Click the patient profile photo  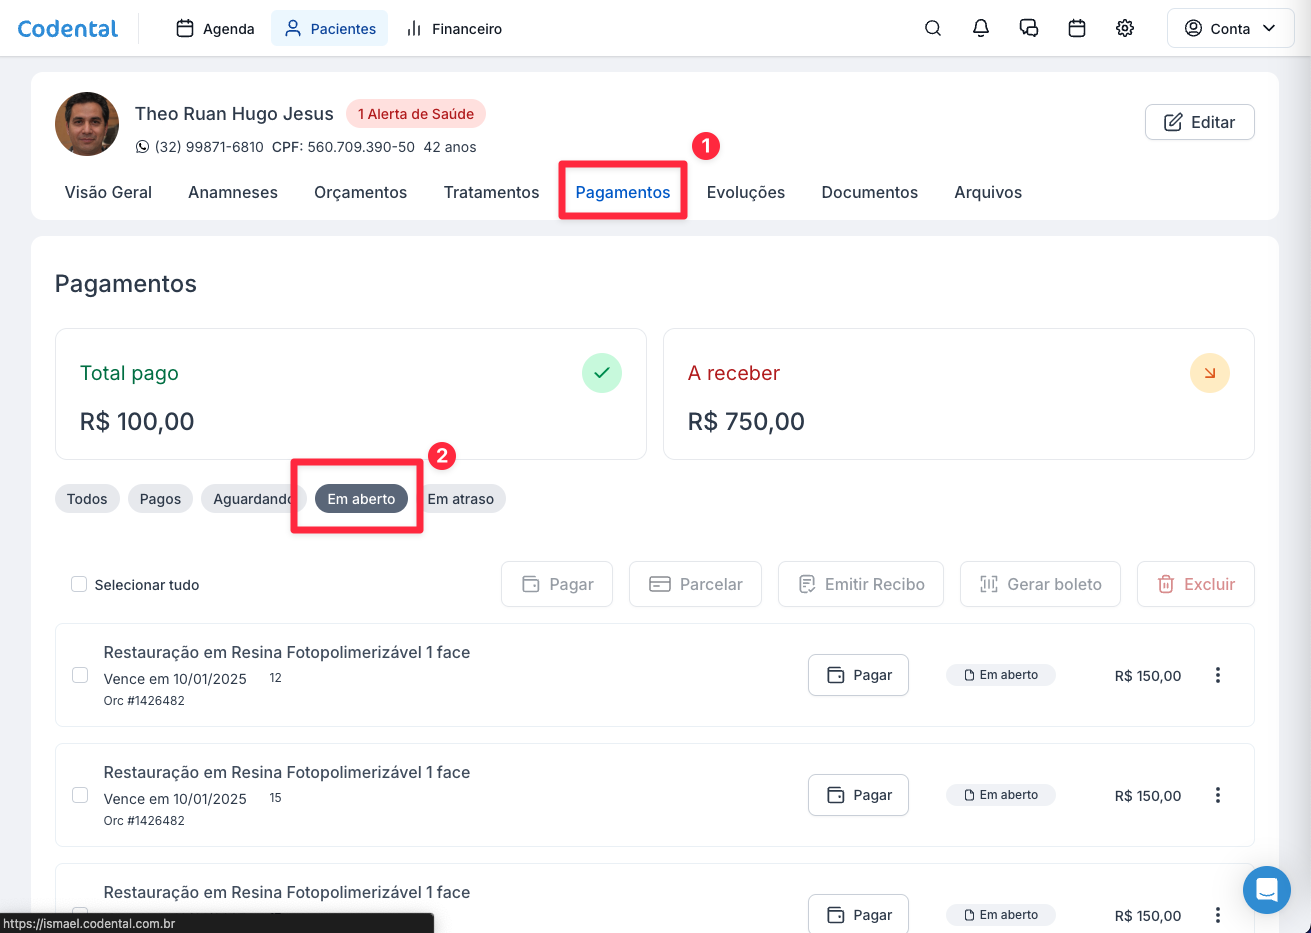(x=87, y=124)
